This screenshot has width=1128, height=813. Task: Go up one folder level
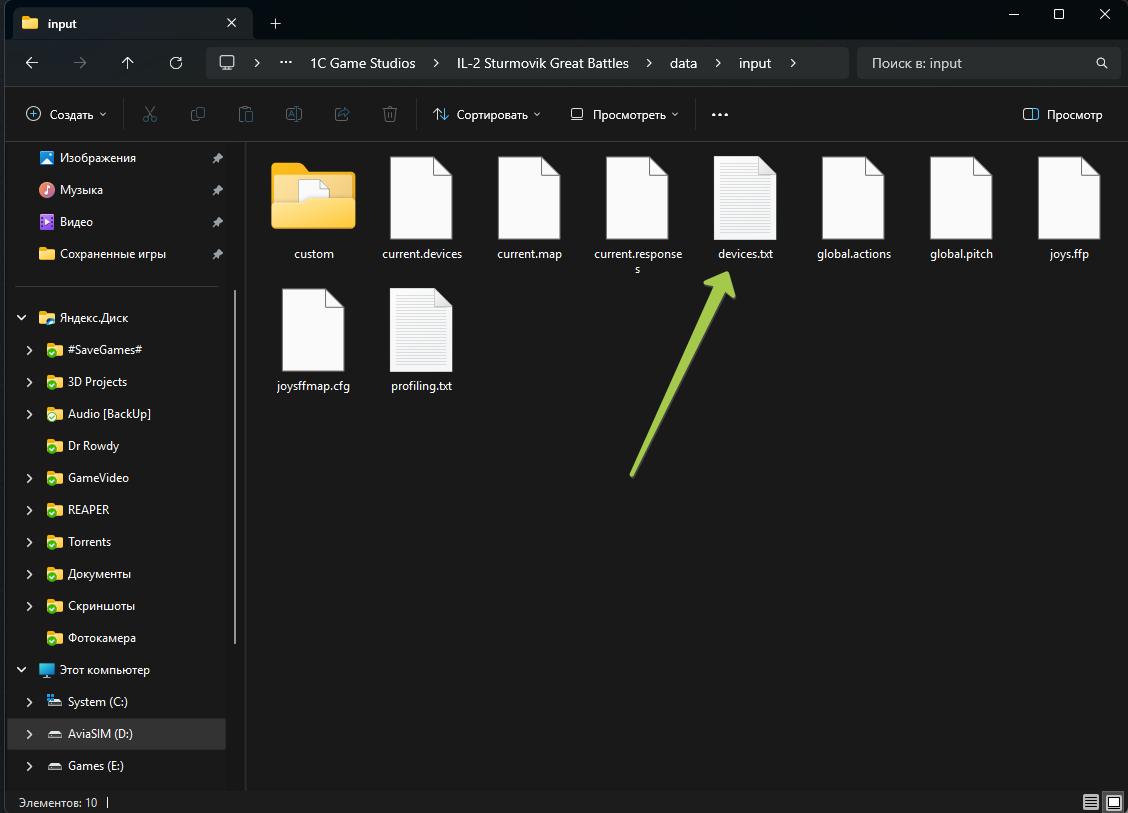(127, 63)
